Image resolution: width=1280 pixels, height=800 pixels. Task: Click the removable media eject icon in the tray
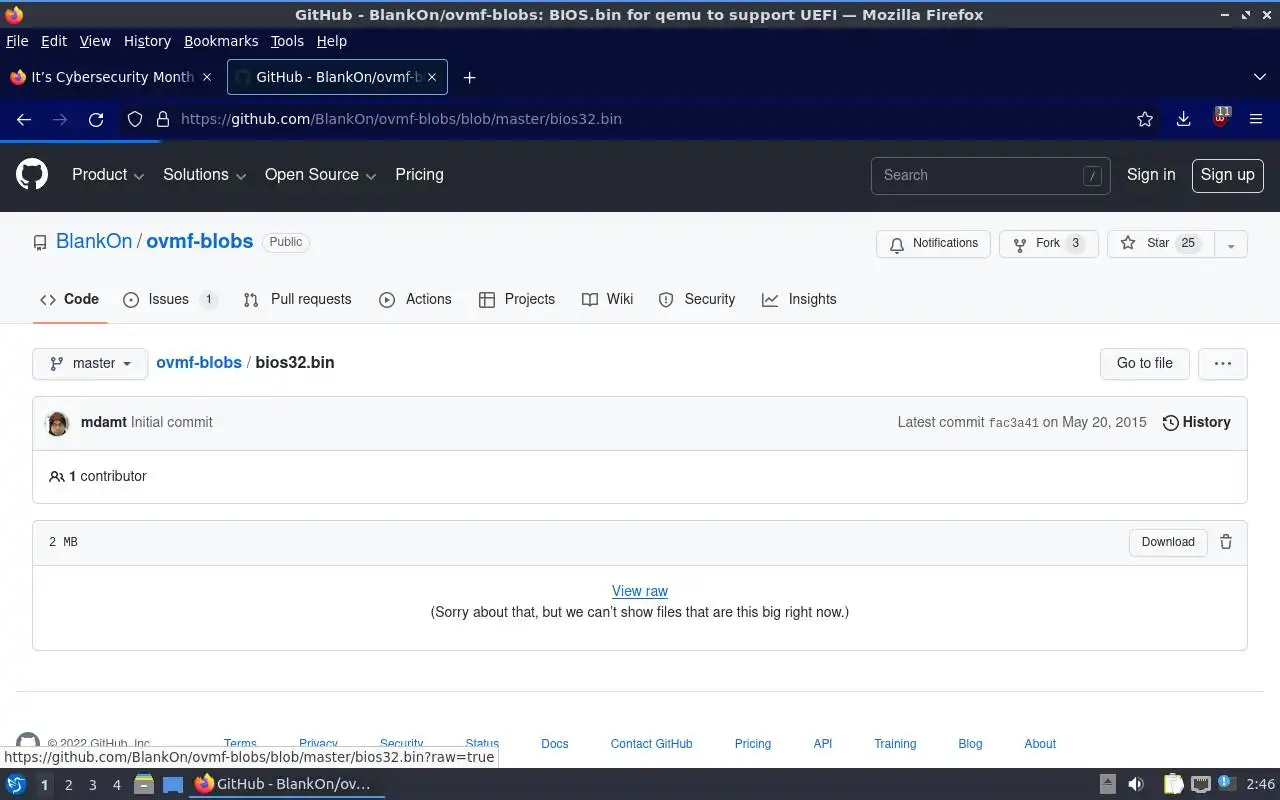[1108, 784]
